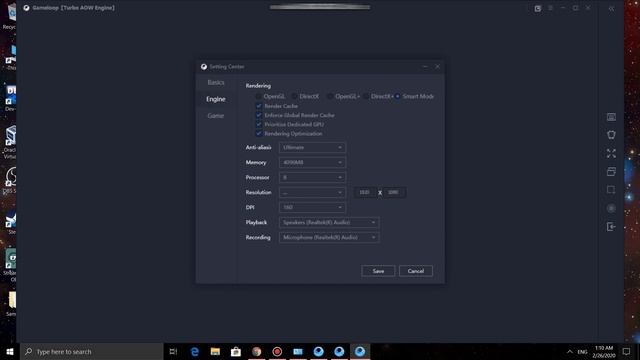Click the icon left of hamburger menu

click(x=538, y=8)
